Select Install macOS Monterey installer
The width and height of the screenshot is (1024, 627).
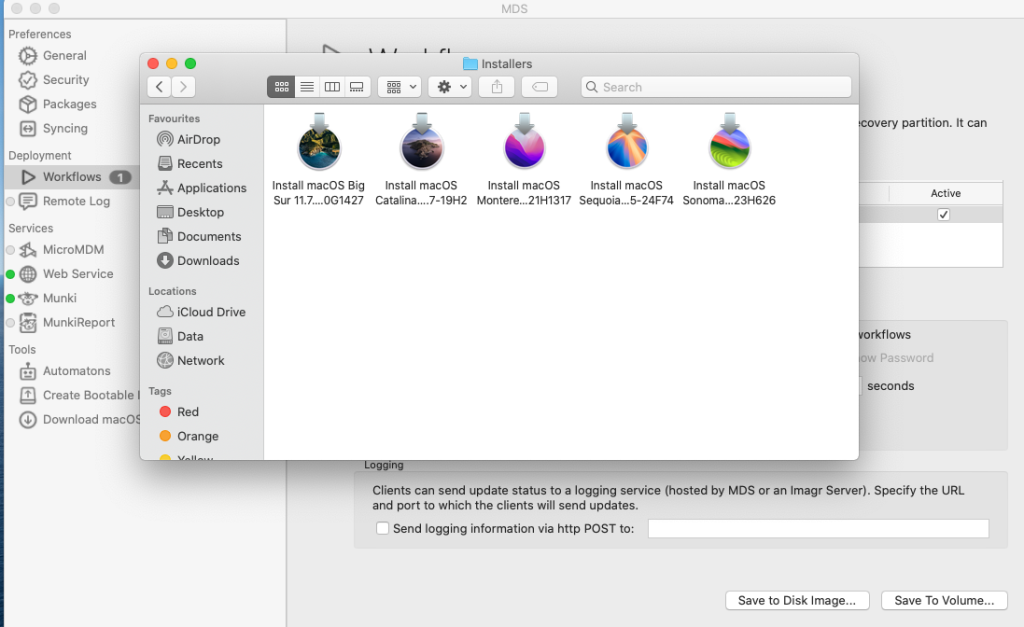[x=524, y=161]
